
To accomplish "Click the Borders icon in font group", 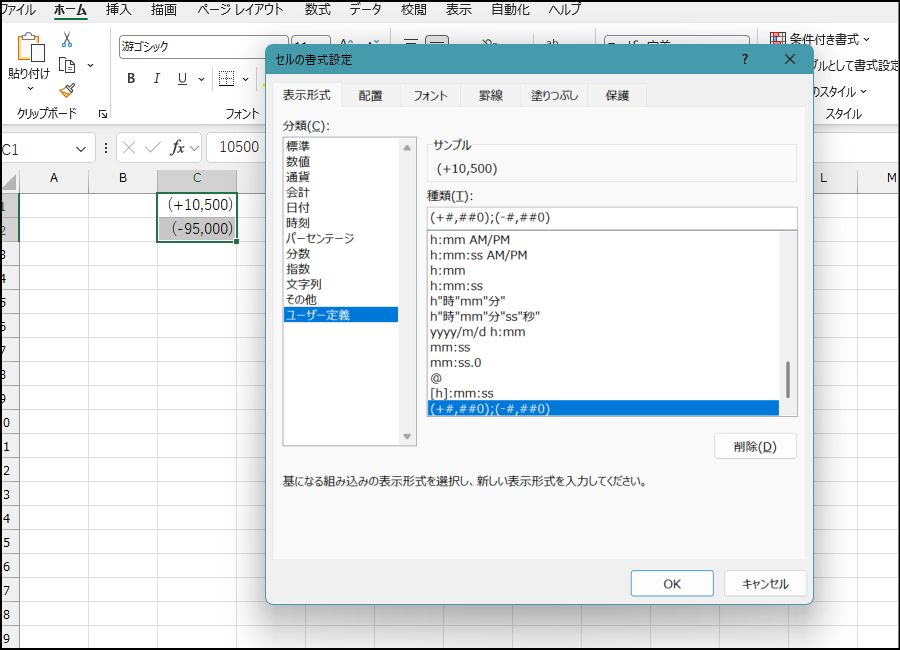I will (226, 79).
